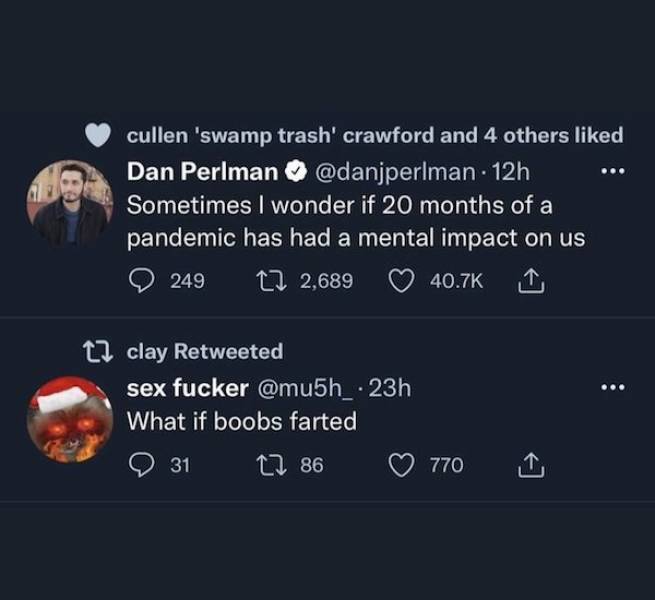The image size is (655, 600).
Task: Open more options for the @mu5h_ tweet
Action: click(611, 388)
